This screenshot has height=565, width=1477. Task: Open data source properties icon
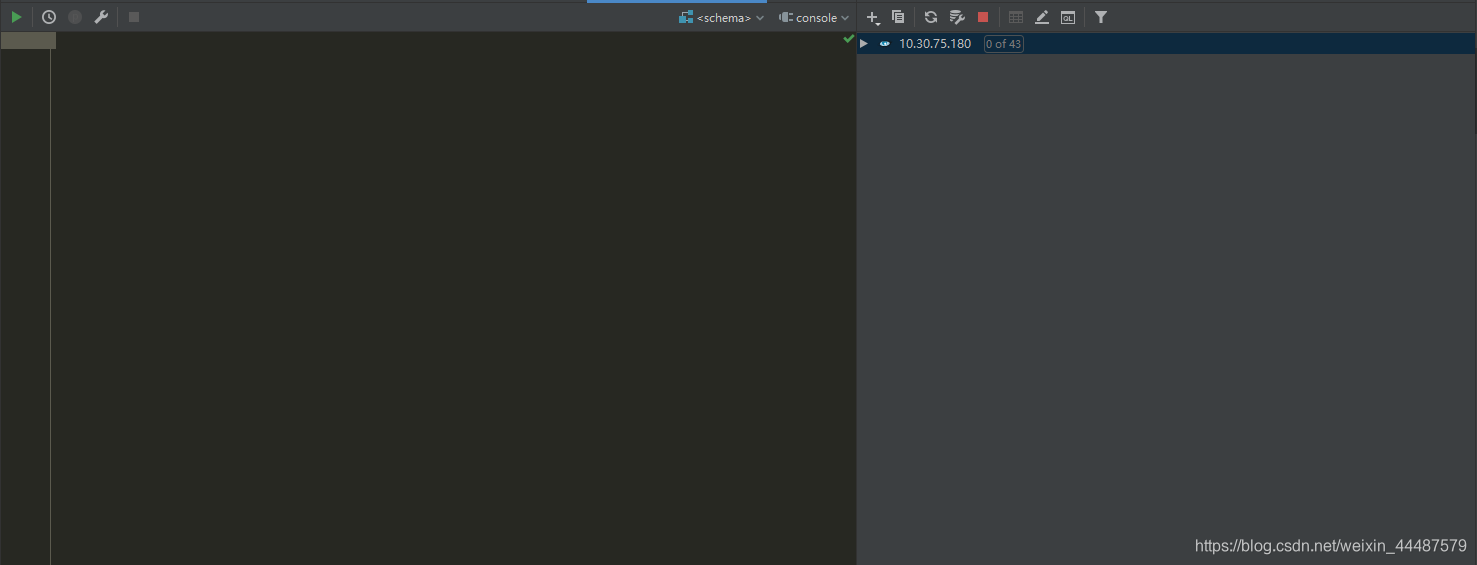point(957,17)
